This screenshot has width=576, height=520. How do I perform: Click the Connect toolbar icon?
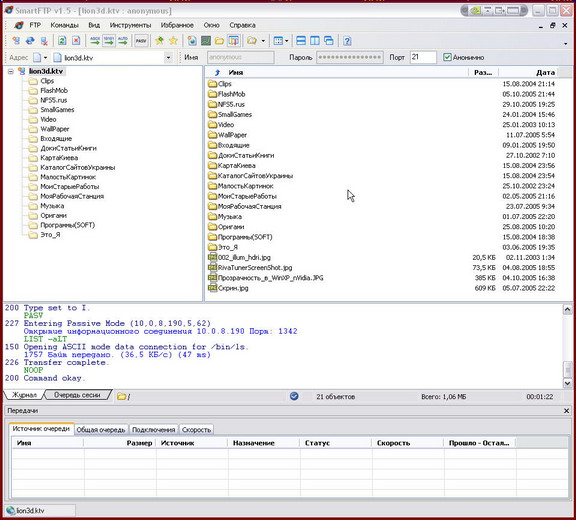pos(16,41)
